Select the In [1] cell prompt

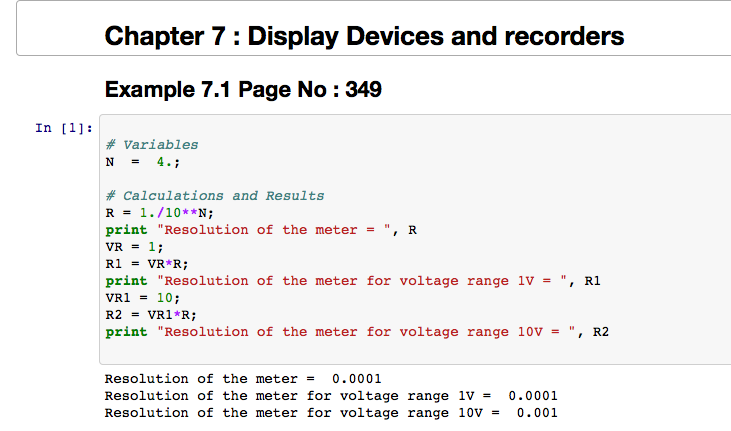click(64, 128)
